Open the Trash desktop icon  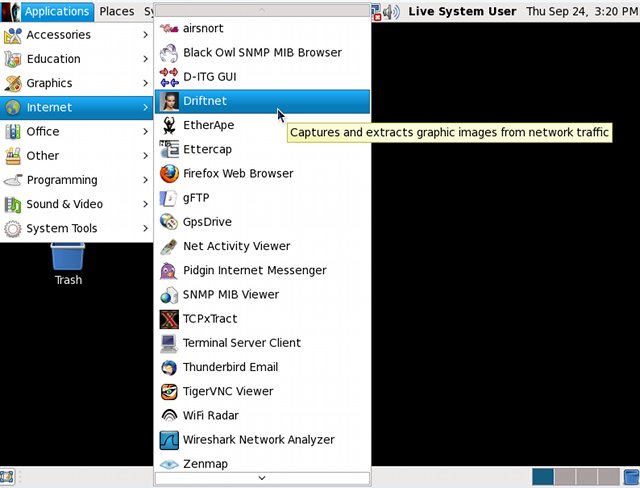(x=68, y=264)
